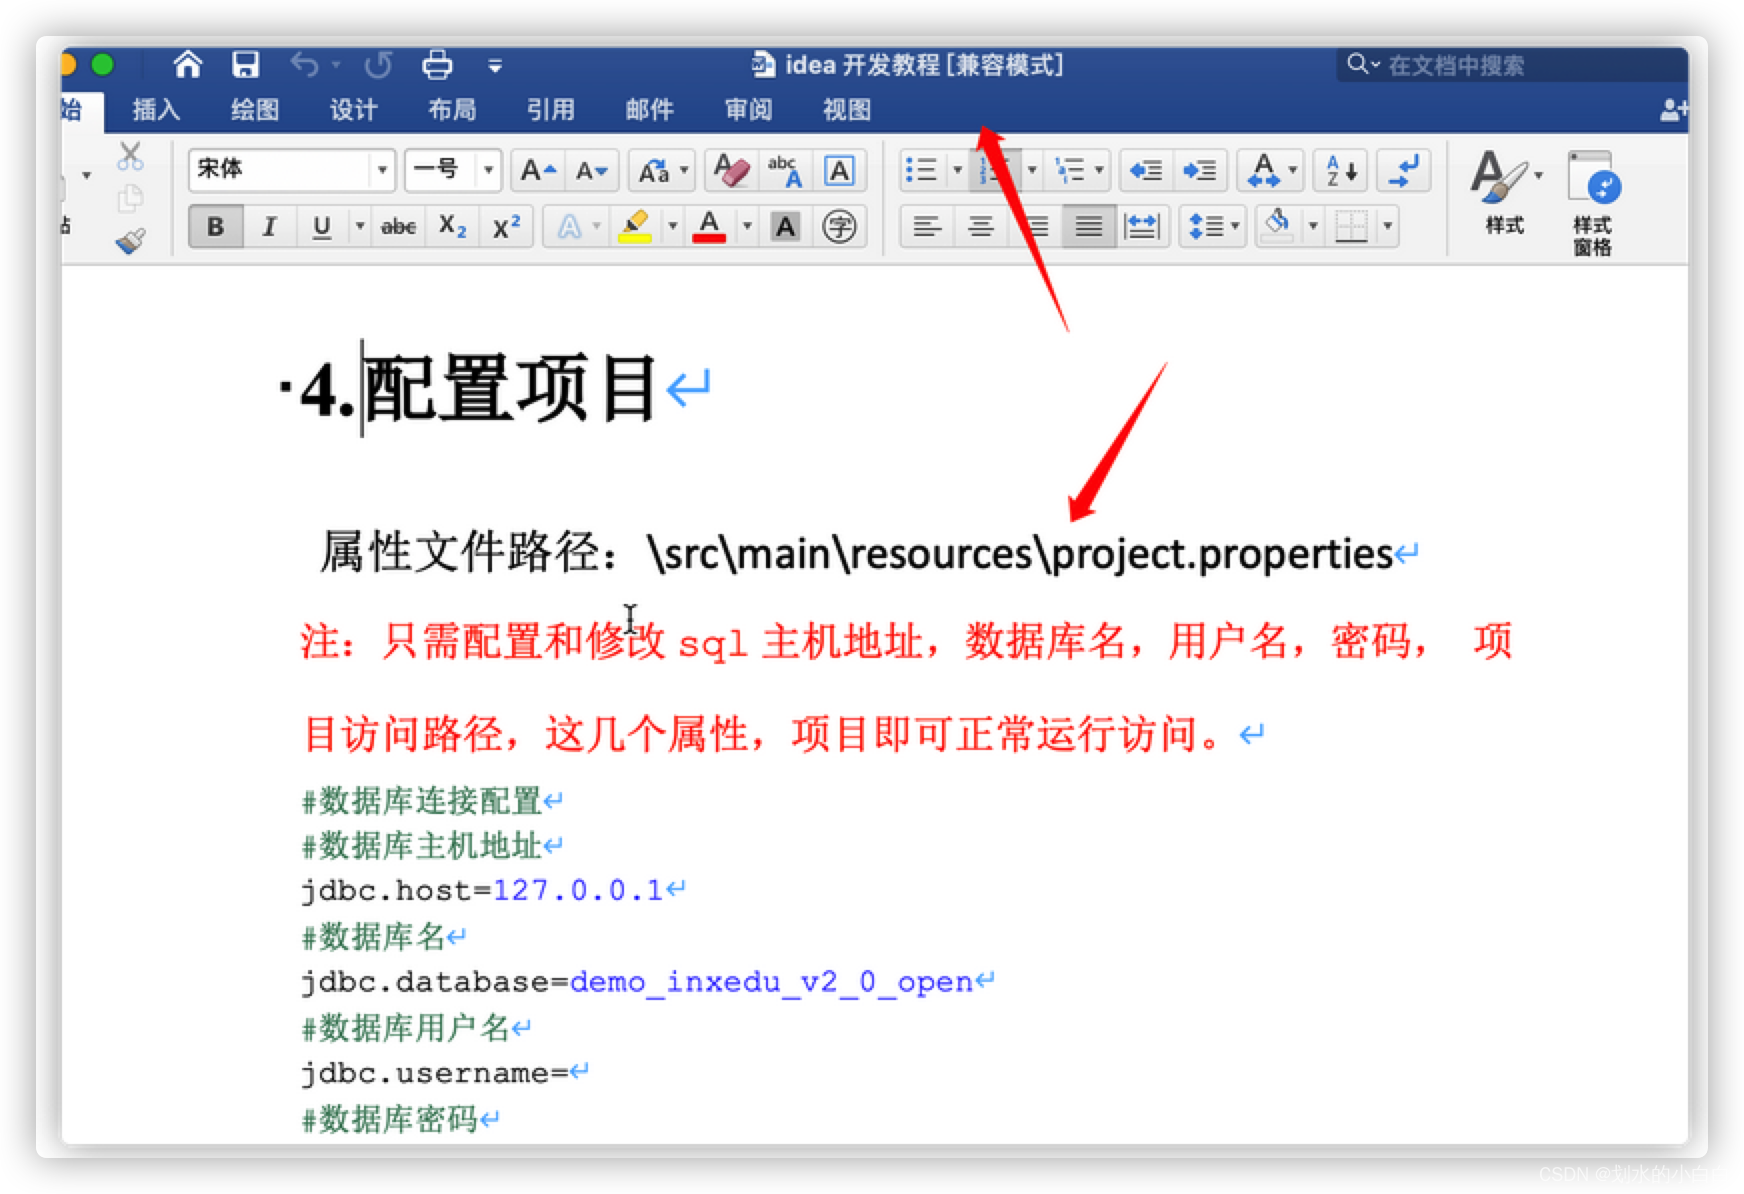1744x1194 pixels.
Task: Open the 邮件 tab
Action: [x=650, y=109]
